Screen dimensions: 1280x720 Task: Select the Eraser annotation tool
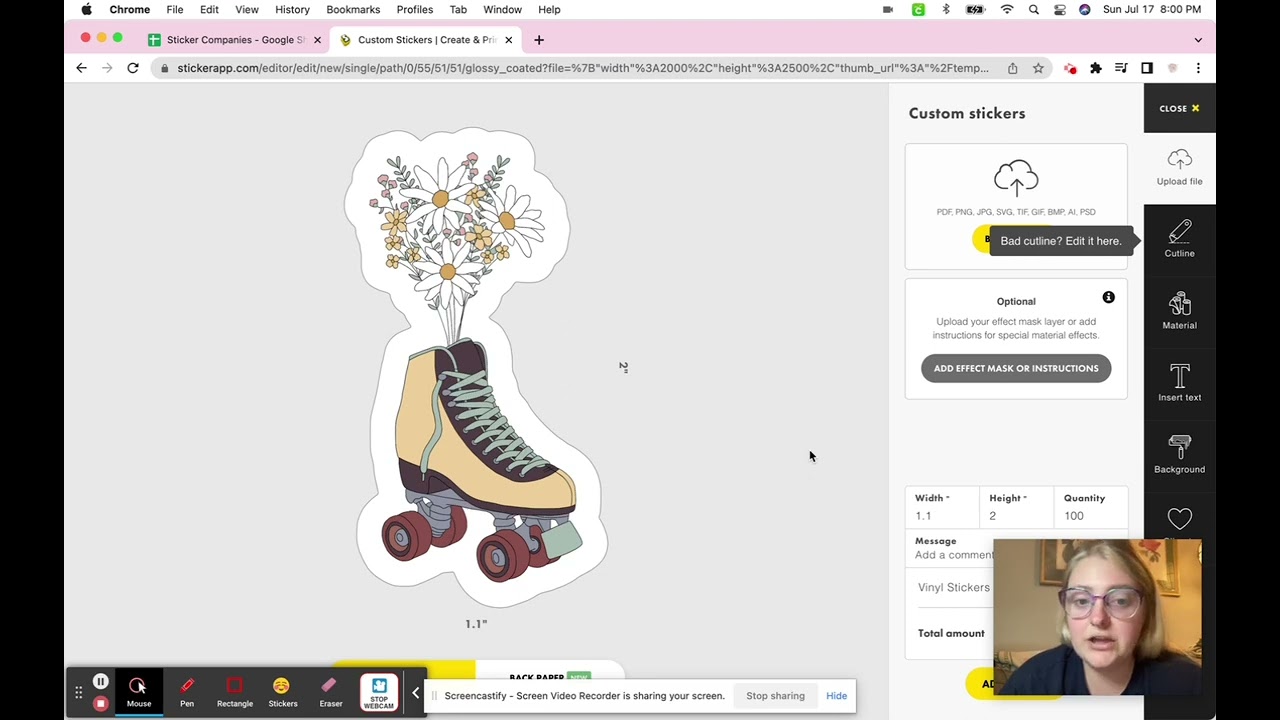pyautogui.click(x=331, y=691)
